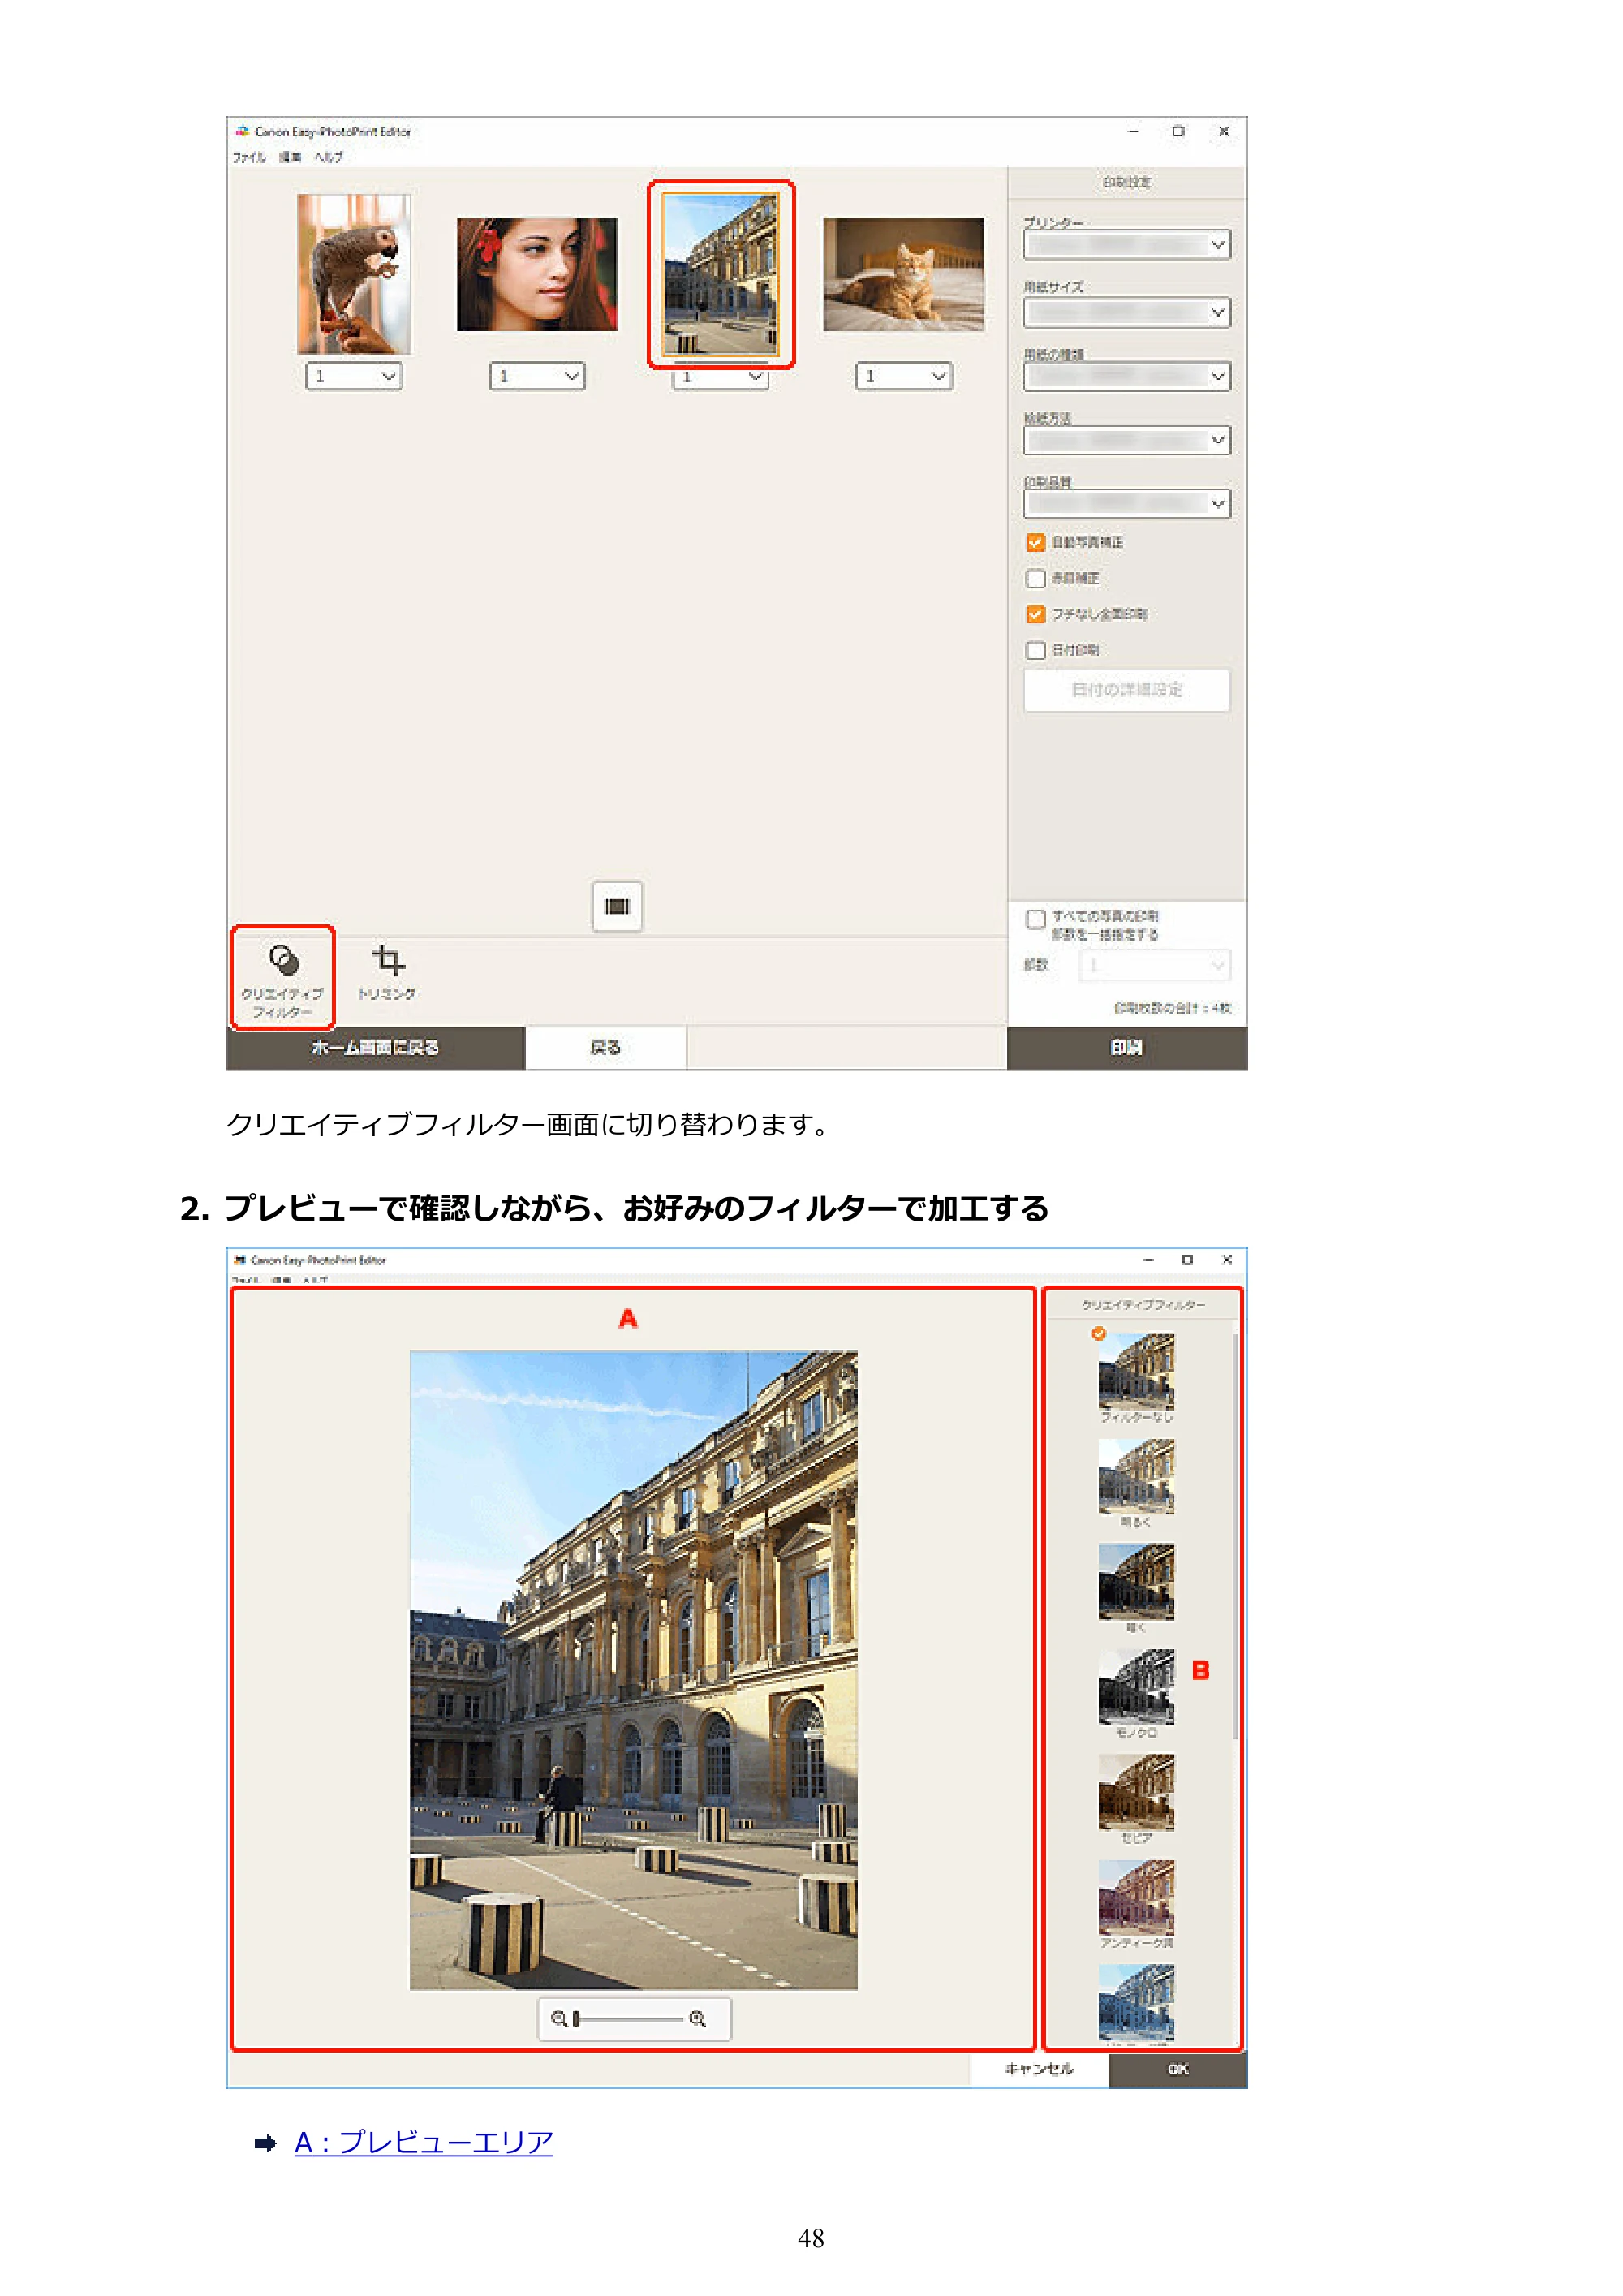Open the ヘルプ (Help) menu in the print settings window

pyautogui.click(x=328, y=157)
